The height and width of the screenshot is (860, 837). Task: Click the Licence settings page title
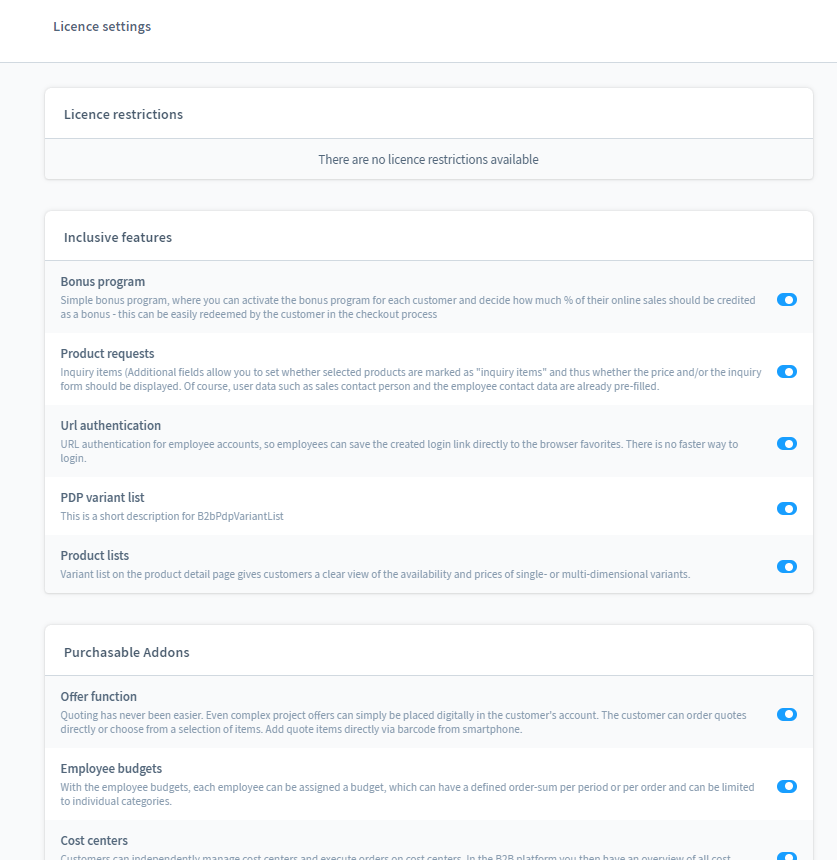102,27
